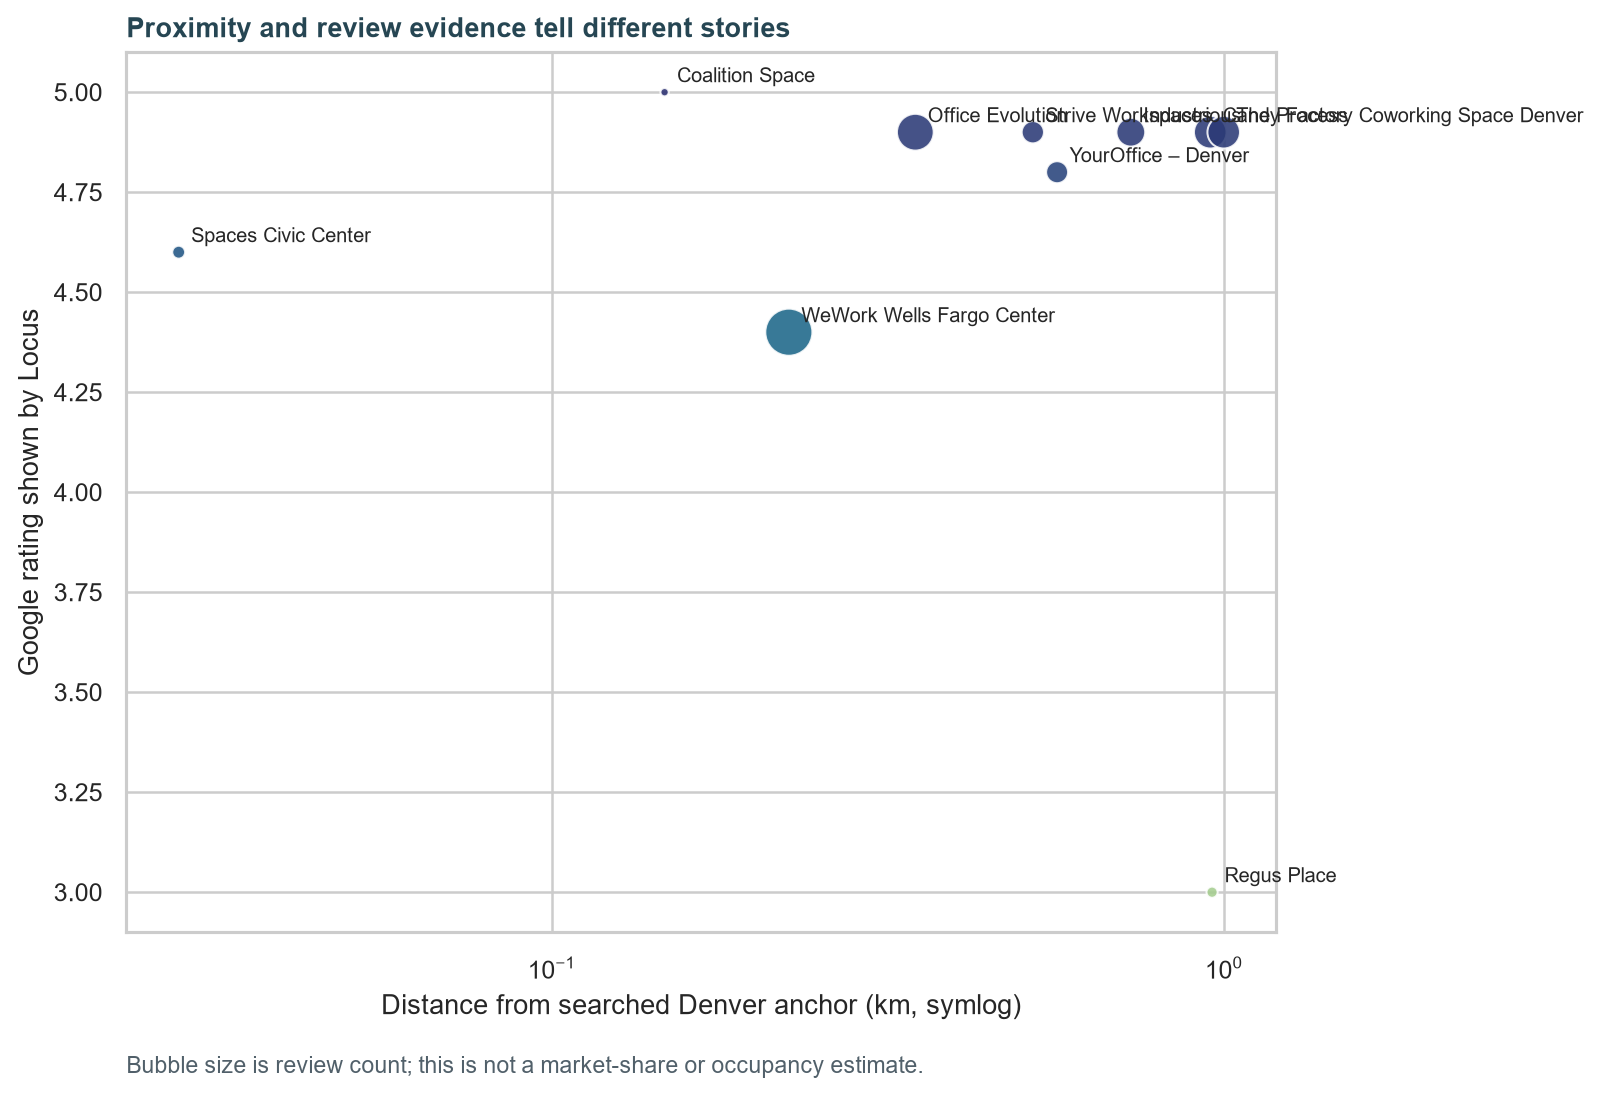Click the chart title about proximity and reviews
The height and width of the screenshot is (1096, 1601).
click(458, 29)
